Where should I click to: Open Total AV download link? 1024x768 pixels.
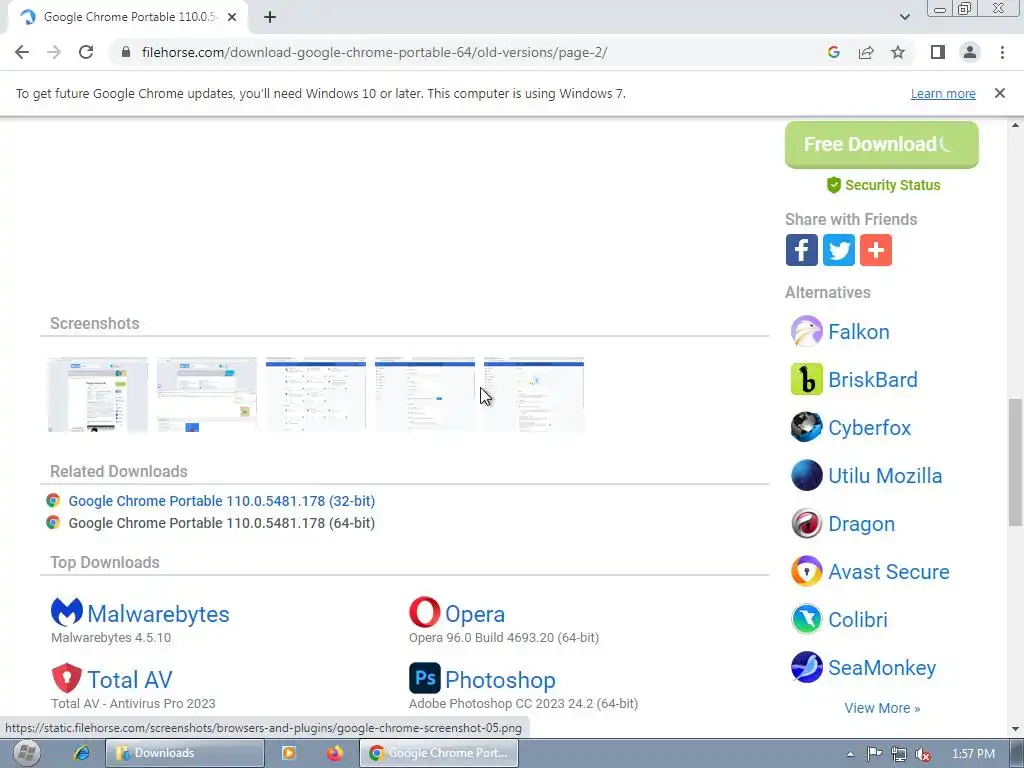click(x=130, y=680)
